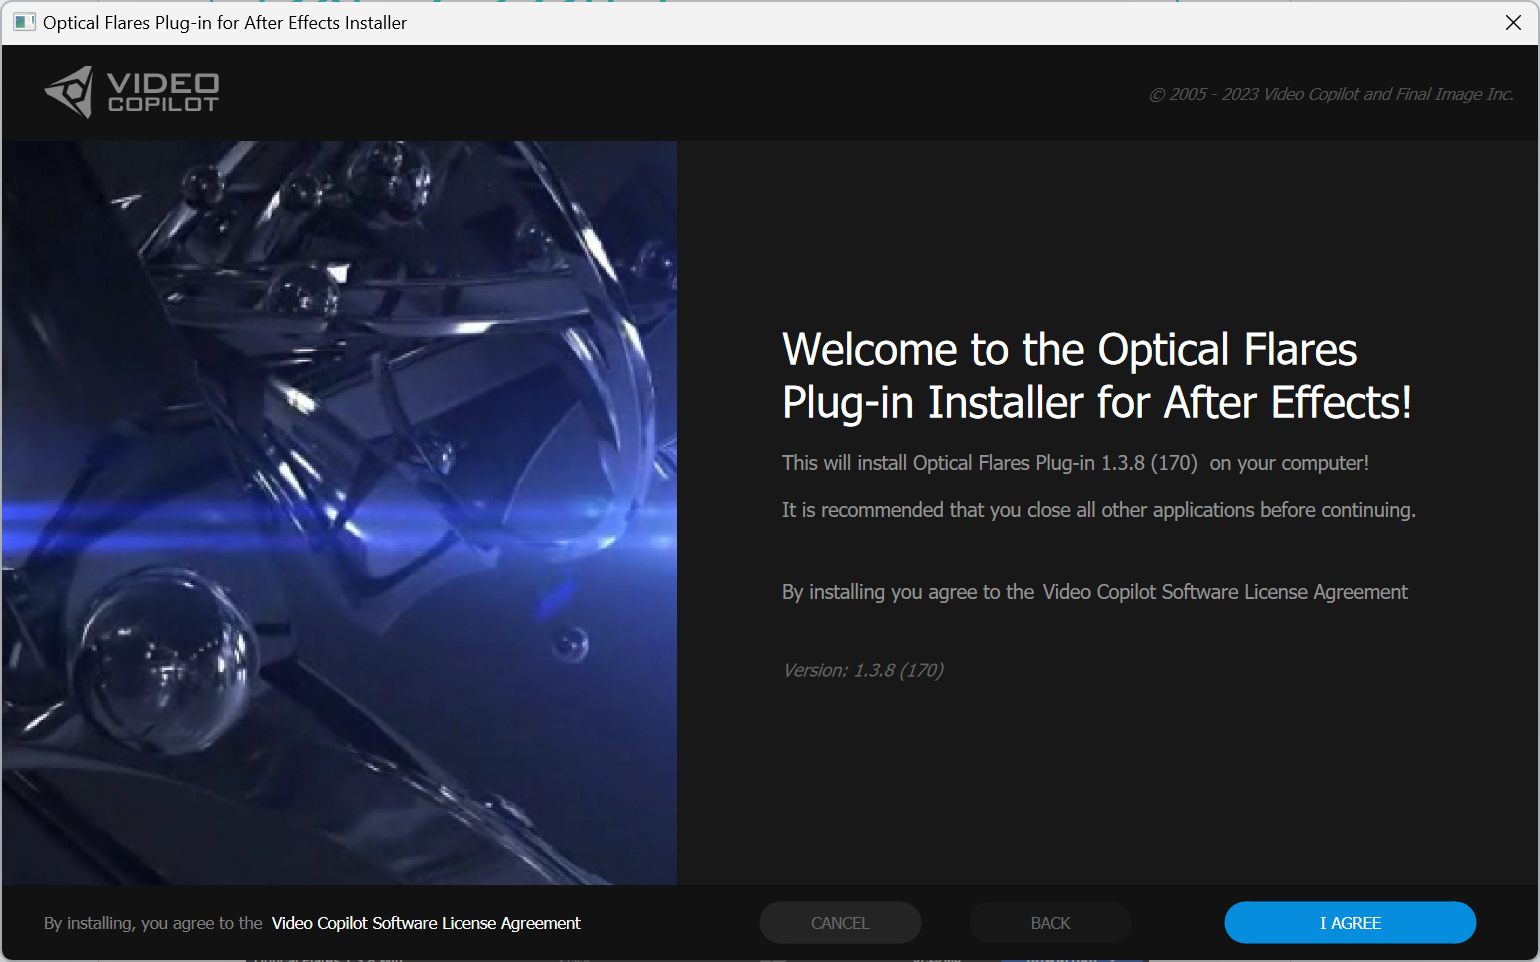Click the Optical Flares artwork image

click(339, 512)
